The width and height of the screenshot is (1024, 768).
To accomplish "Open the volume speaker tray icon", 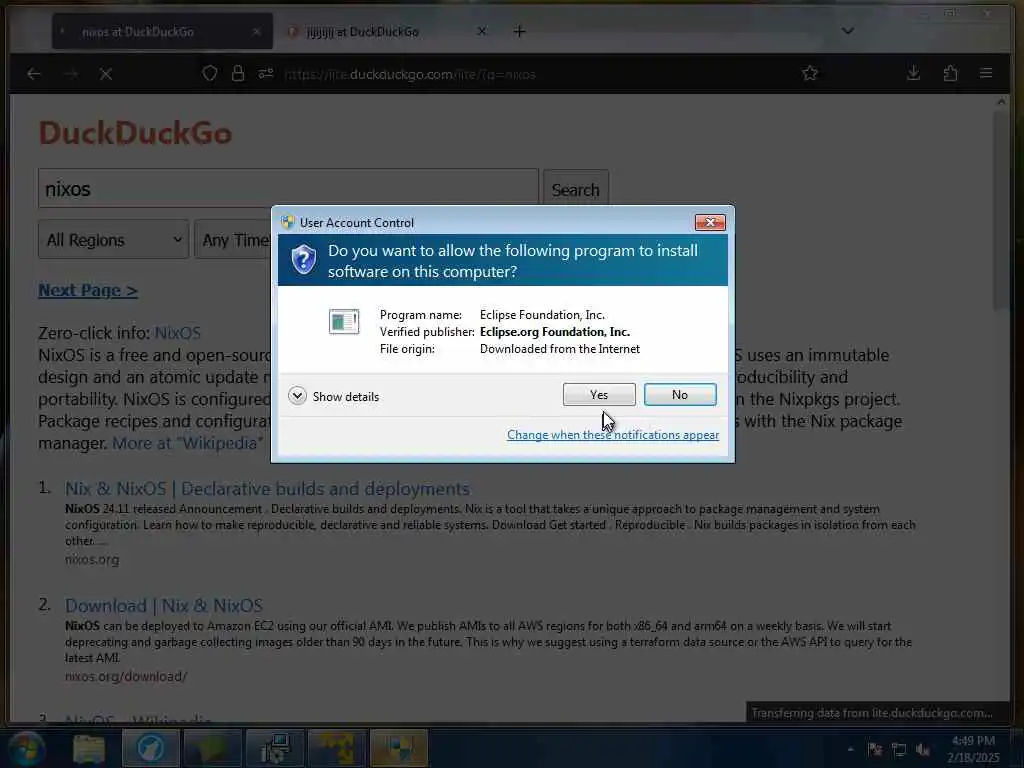I will [x=923, y=749].
